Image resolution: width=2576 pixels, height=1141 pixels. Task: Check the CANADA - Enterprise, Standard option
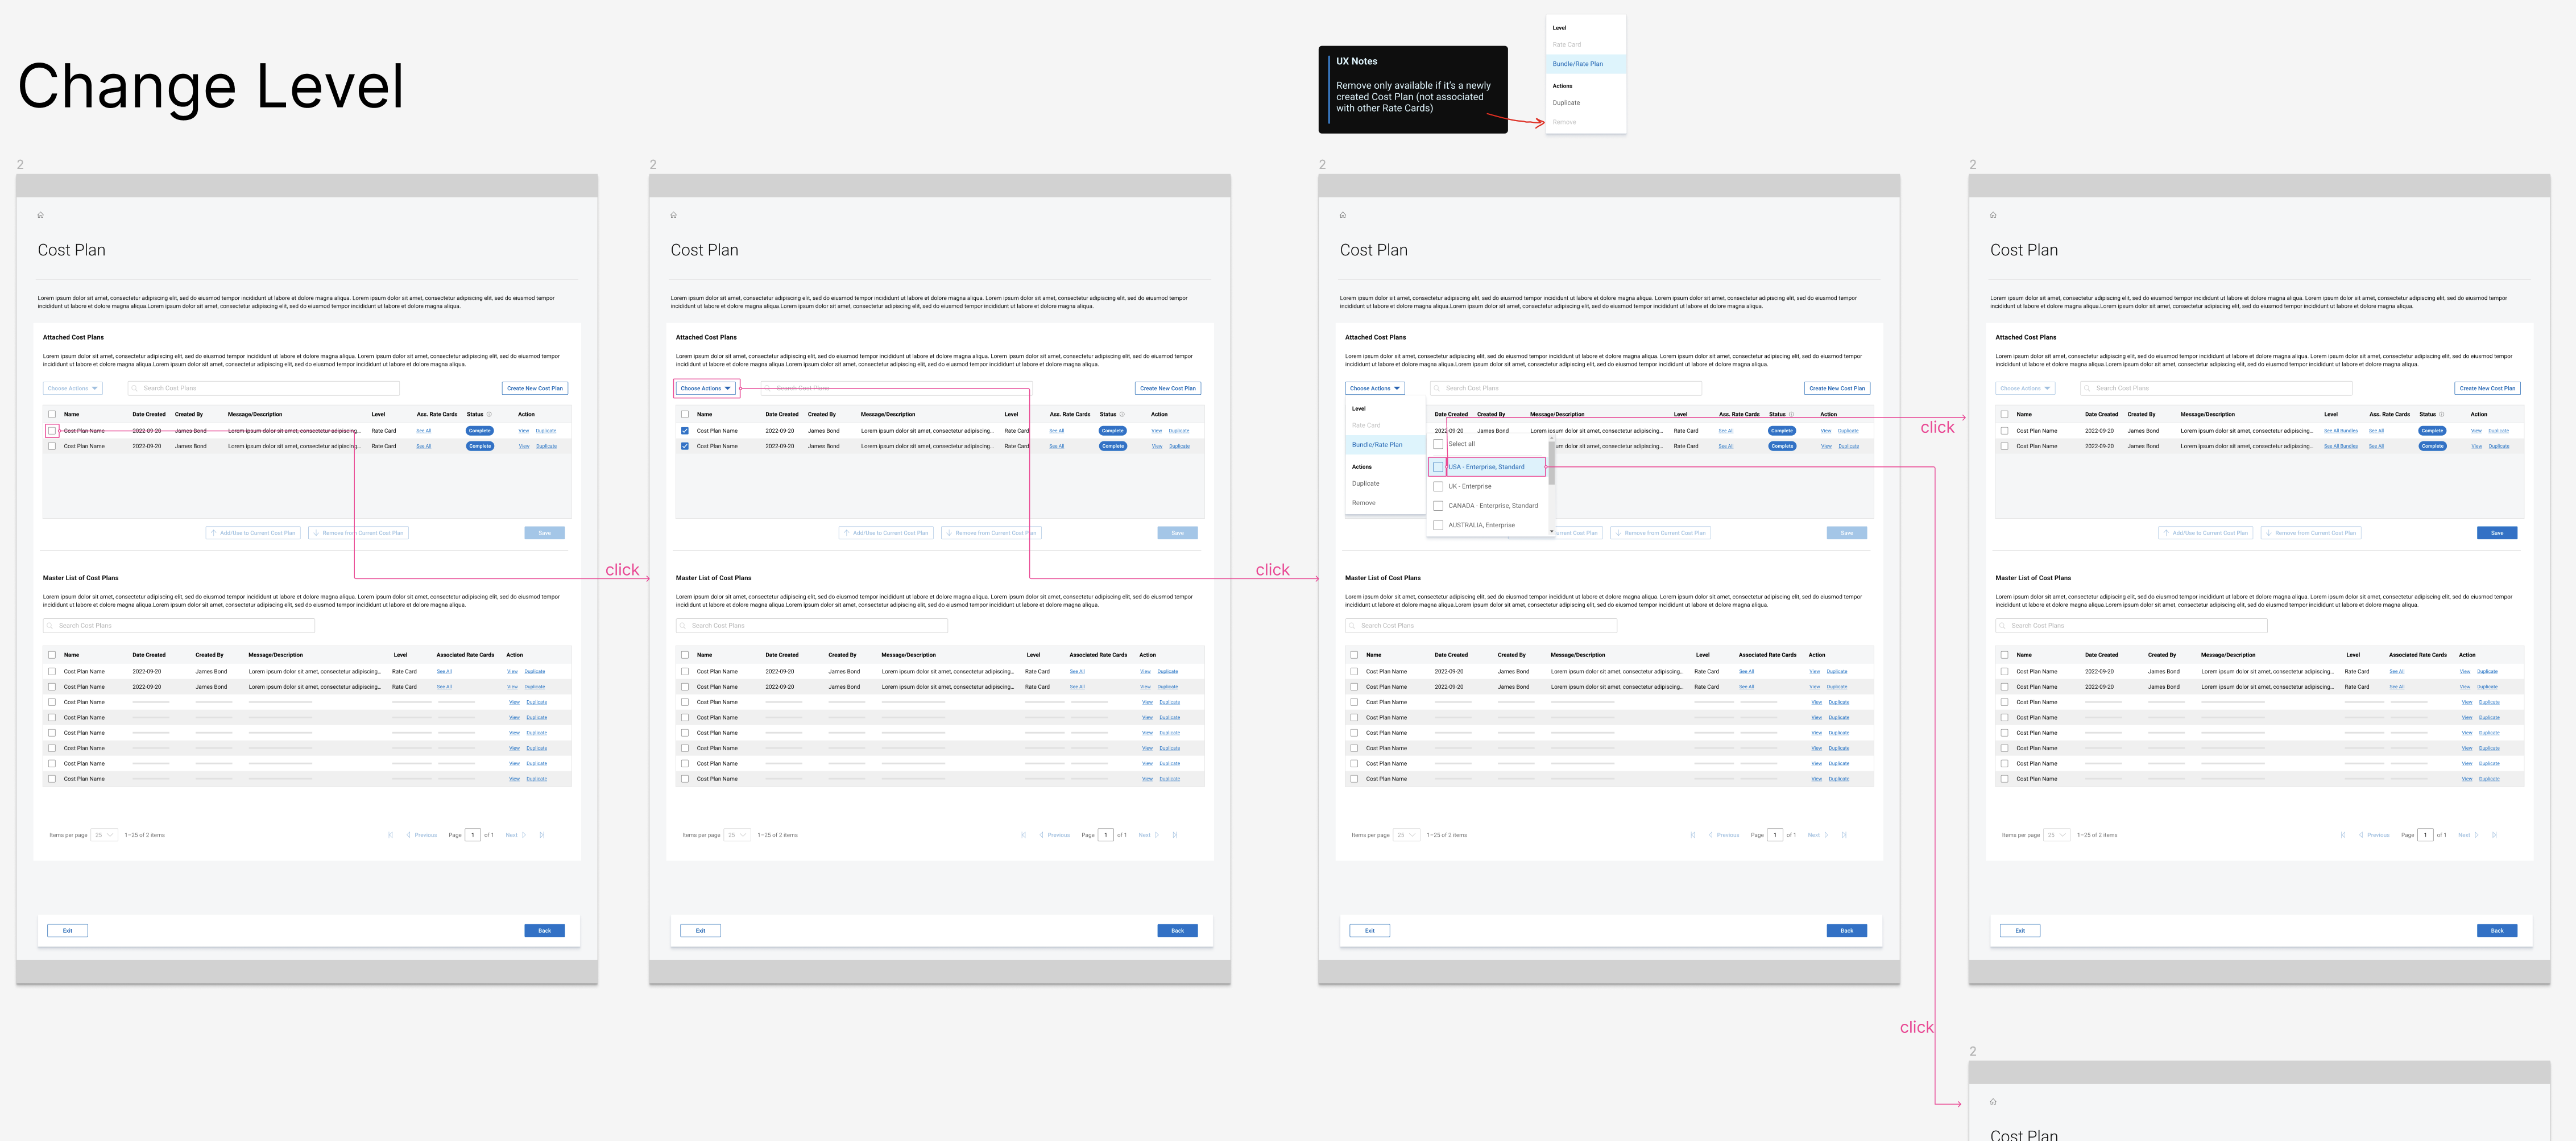pos(1438,506)
